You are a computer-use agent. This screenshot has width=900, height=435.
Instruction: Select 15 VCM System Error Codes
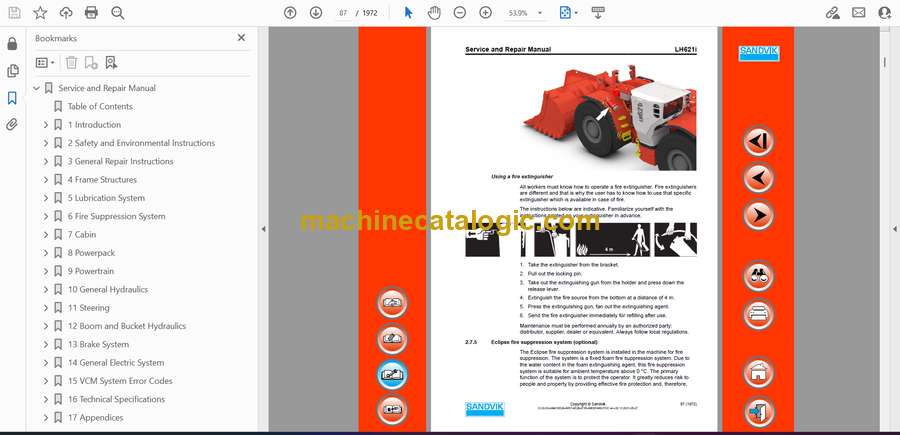(x=120, y=381)
